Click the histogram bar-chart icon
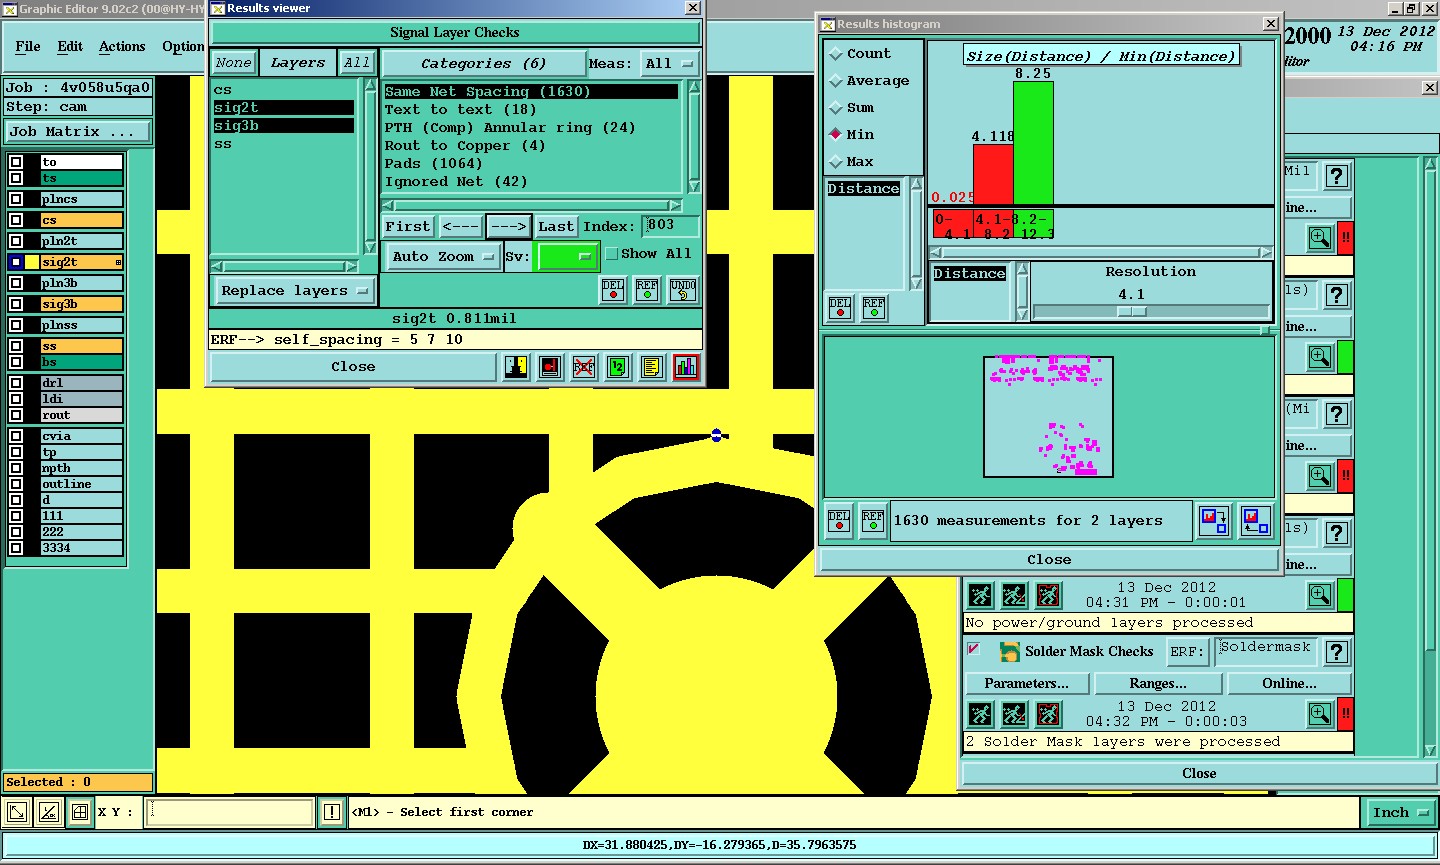 (x=686, y=367)
